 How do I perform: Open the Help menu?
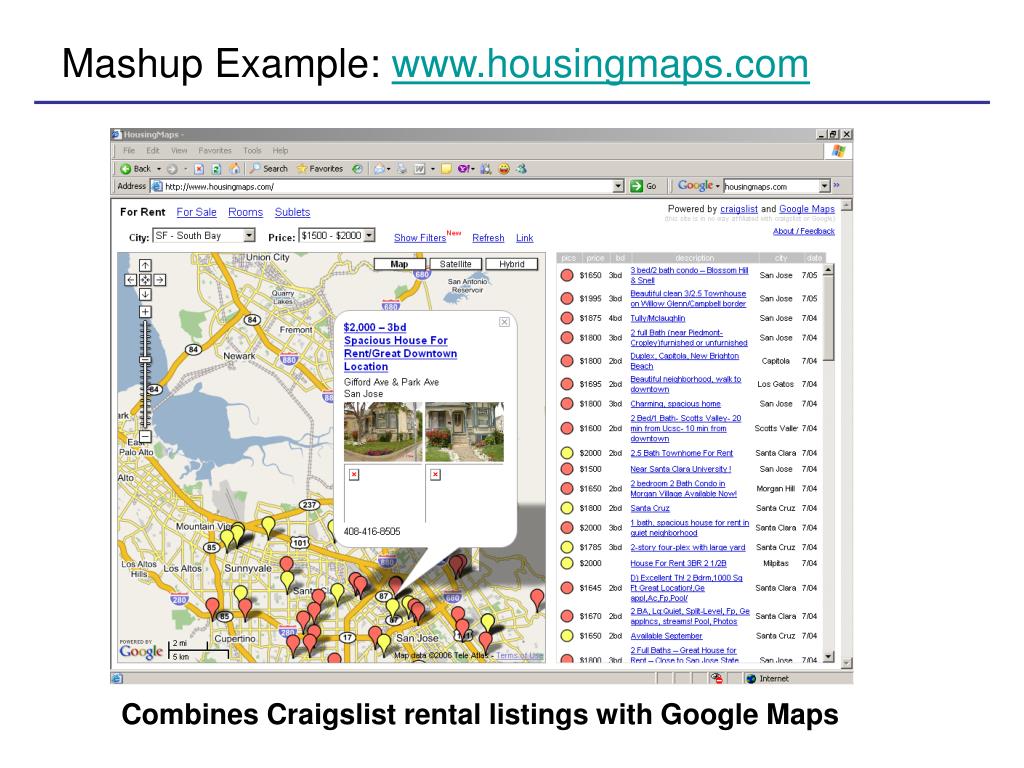pyautogui.click(x=280, y=150)
